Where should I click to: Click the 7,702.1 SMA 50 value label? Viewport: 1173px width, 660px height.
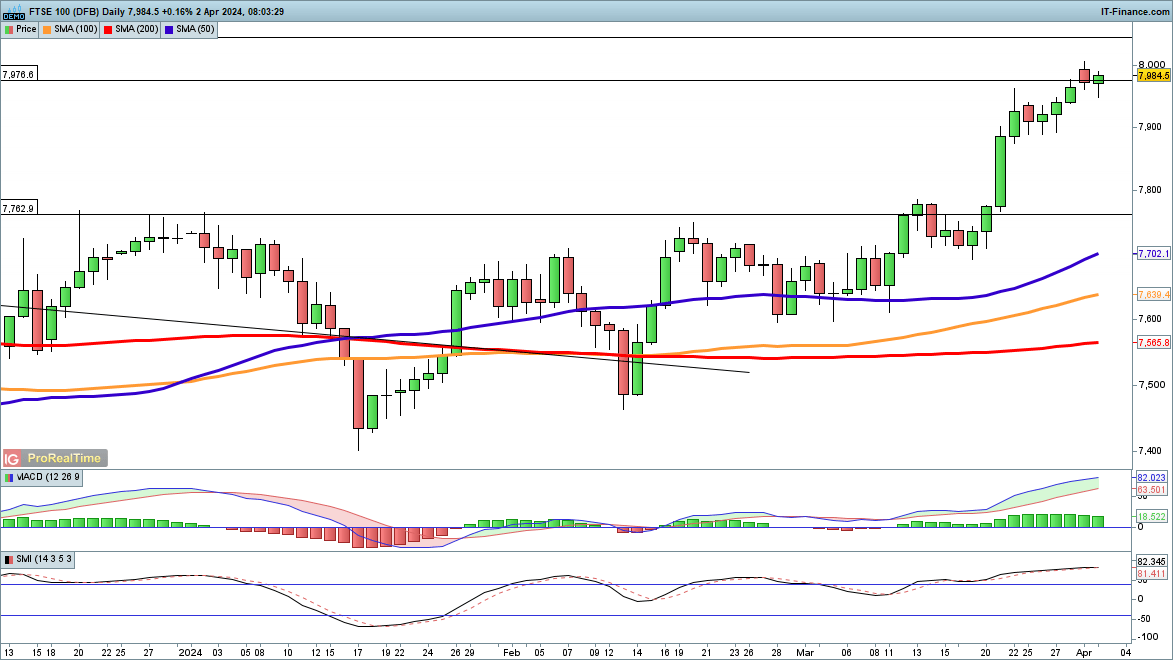[1153, 254]
